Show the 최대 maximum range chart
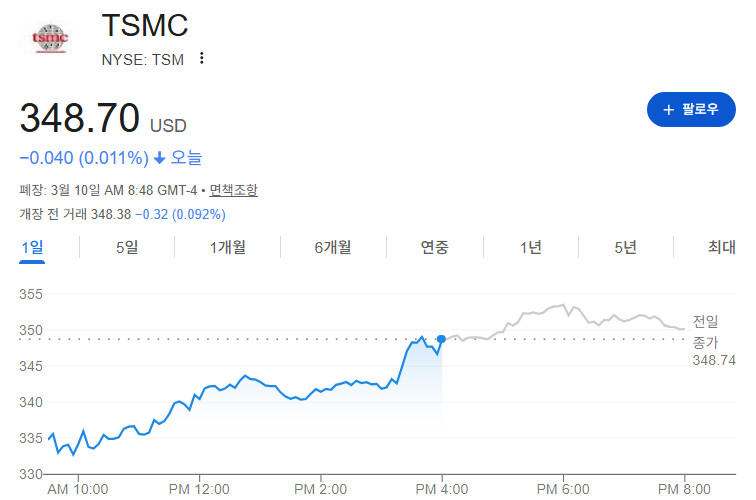The height and width of the screenshot is (500, 756). 722,247
